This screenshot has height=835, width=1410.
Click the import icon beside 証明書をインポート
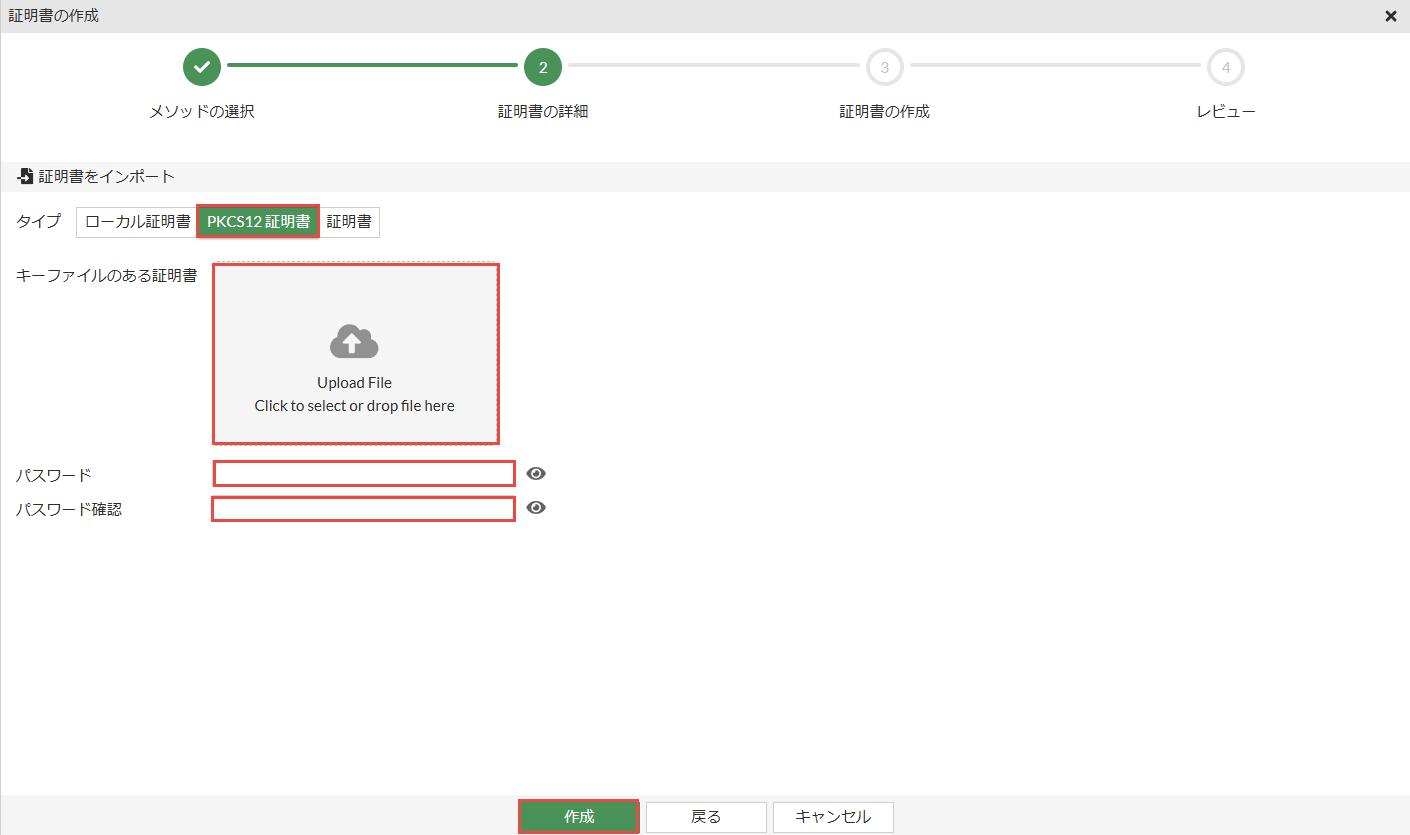pyautogui.click(x=25, y=177)
